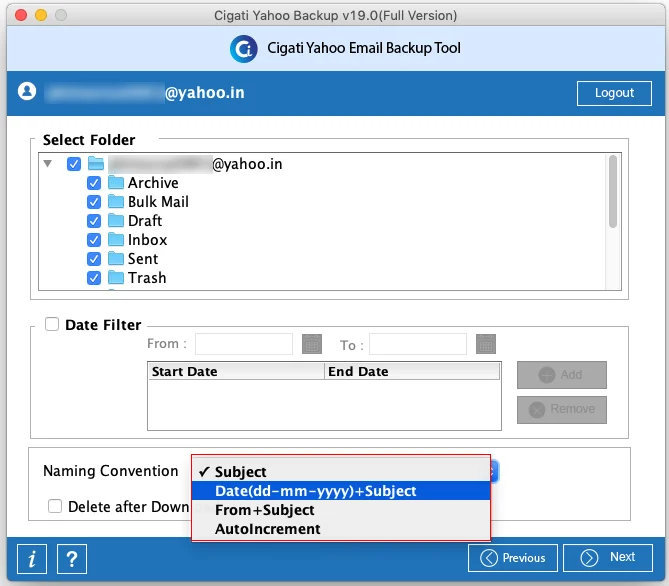
Task: Choose Subject naming convention
Action: pos(341,472)
